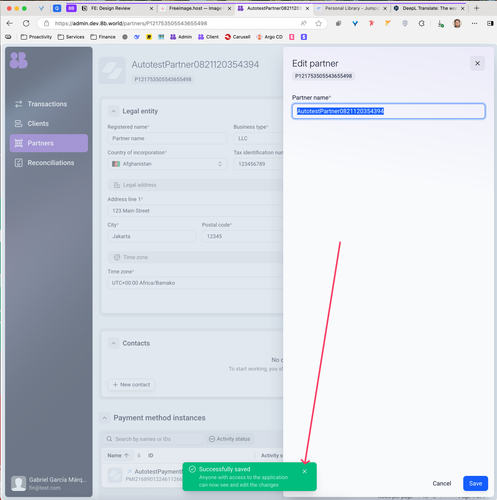Click the Tax identification number field
The width and height of the screenshot is (497, 500).
[258, 164]
